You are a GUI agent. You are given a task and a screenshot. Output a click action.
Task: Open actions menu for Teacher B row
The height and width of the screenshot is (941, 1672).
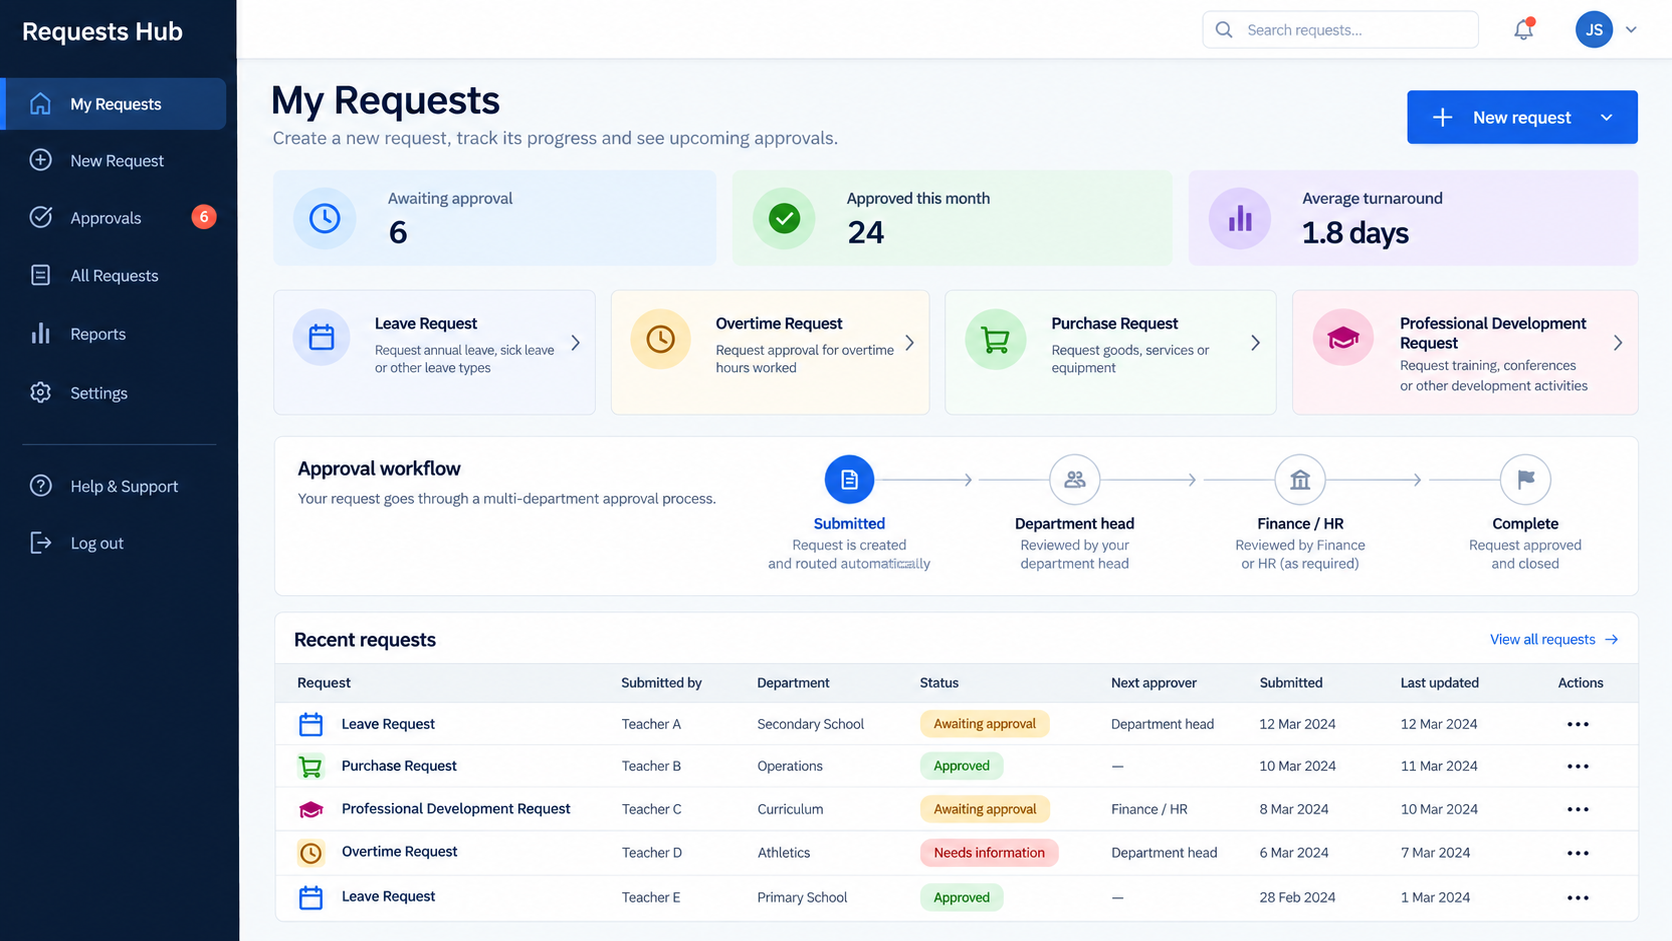[x=1578, y=766]
